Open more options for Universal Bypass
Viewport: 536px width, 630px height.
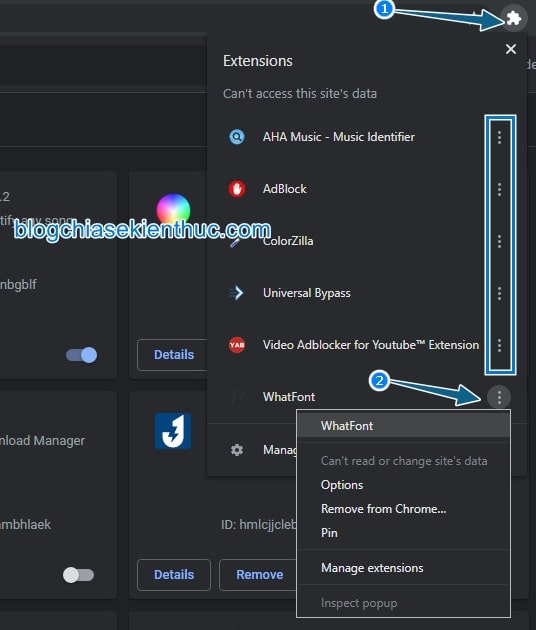pyautogui.click(x=499, y=293)
